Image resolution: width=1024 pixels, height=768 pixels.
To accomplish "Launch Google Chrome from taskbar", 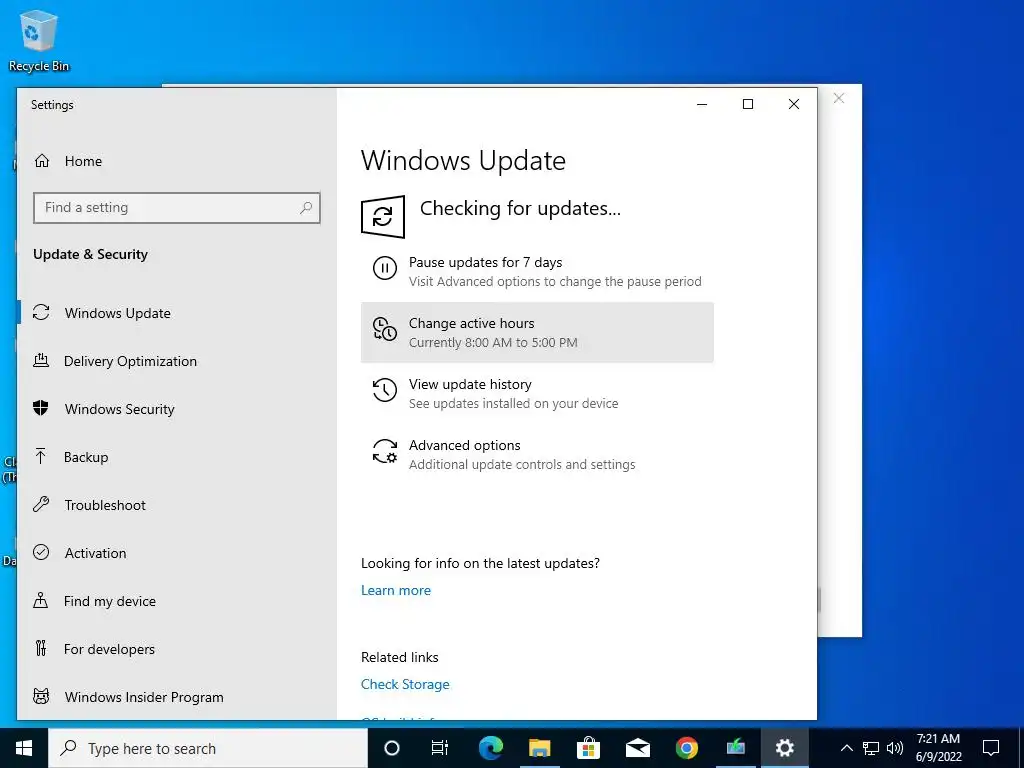I will click(x=686, y=748).
